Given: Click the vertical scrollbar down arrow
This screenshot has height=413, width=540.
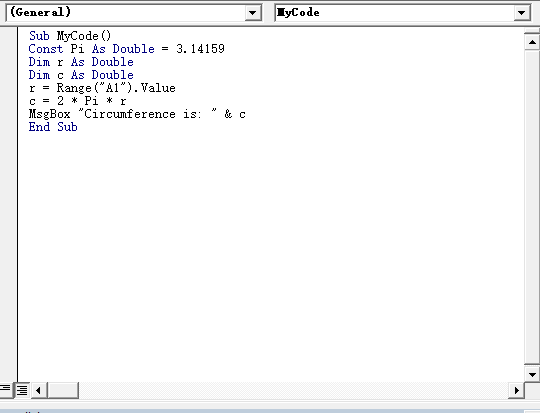Looking at the screenshot, I should point(532,374).
